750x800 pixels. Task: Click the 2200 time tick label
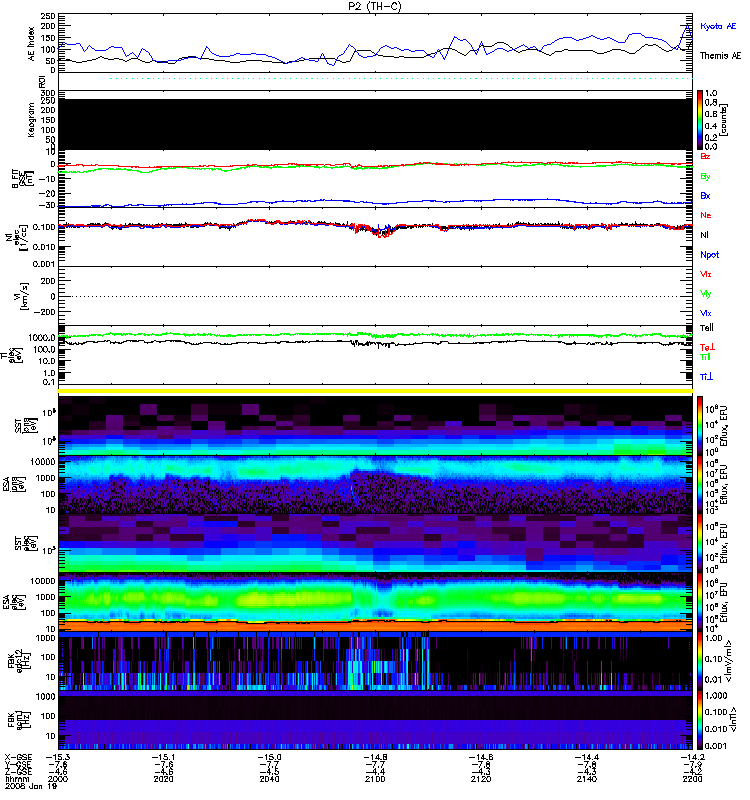pyautogui.click(x=692, y=779)
